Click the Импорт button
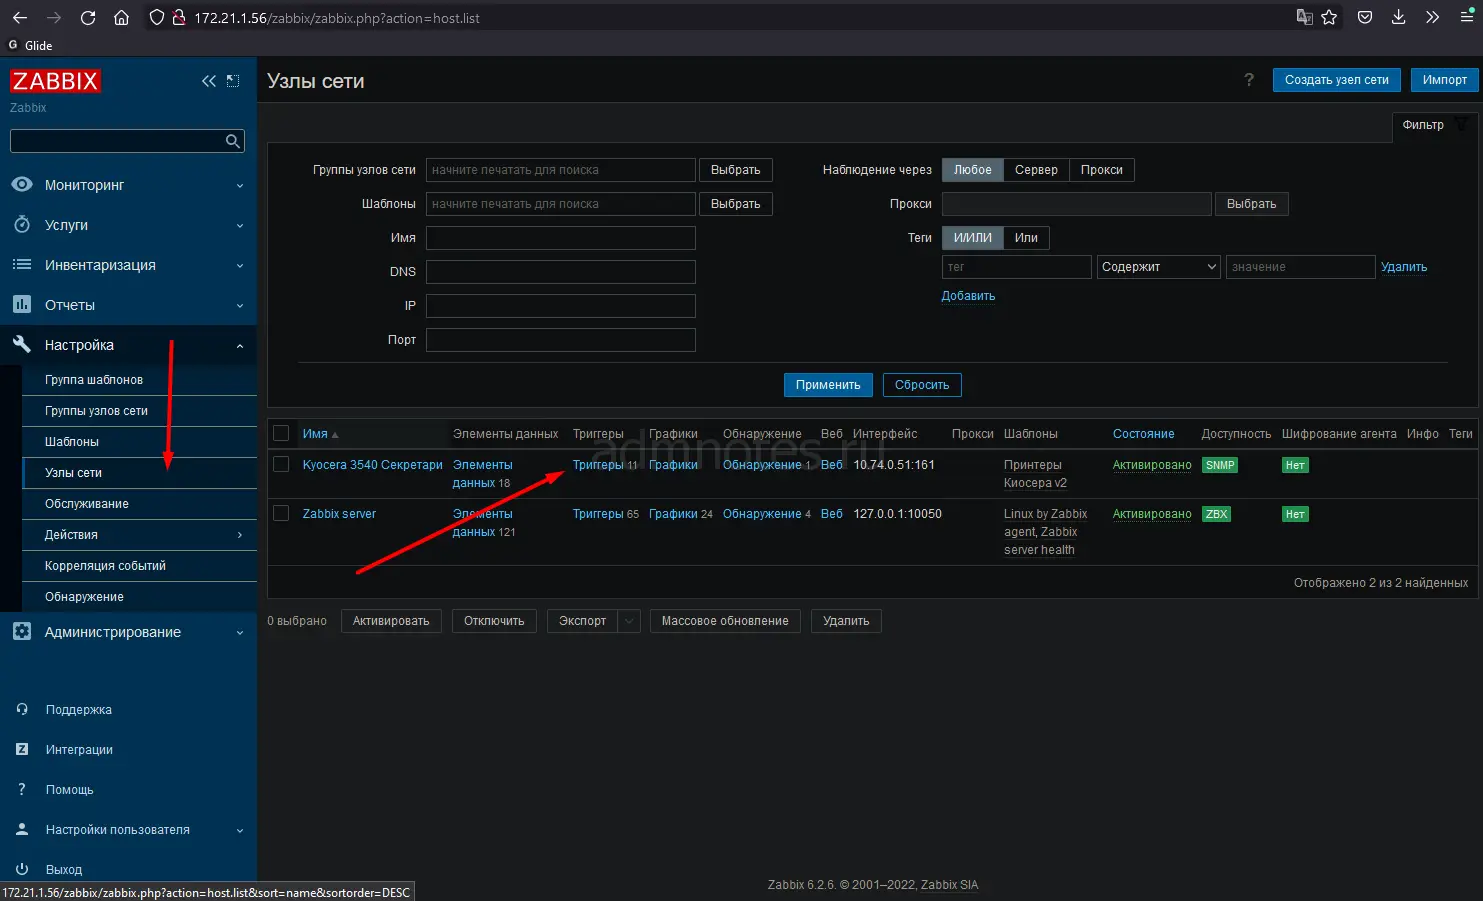 tap(1444, 80)
